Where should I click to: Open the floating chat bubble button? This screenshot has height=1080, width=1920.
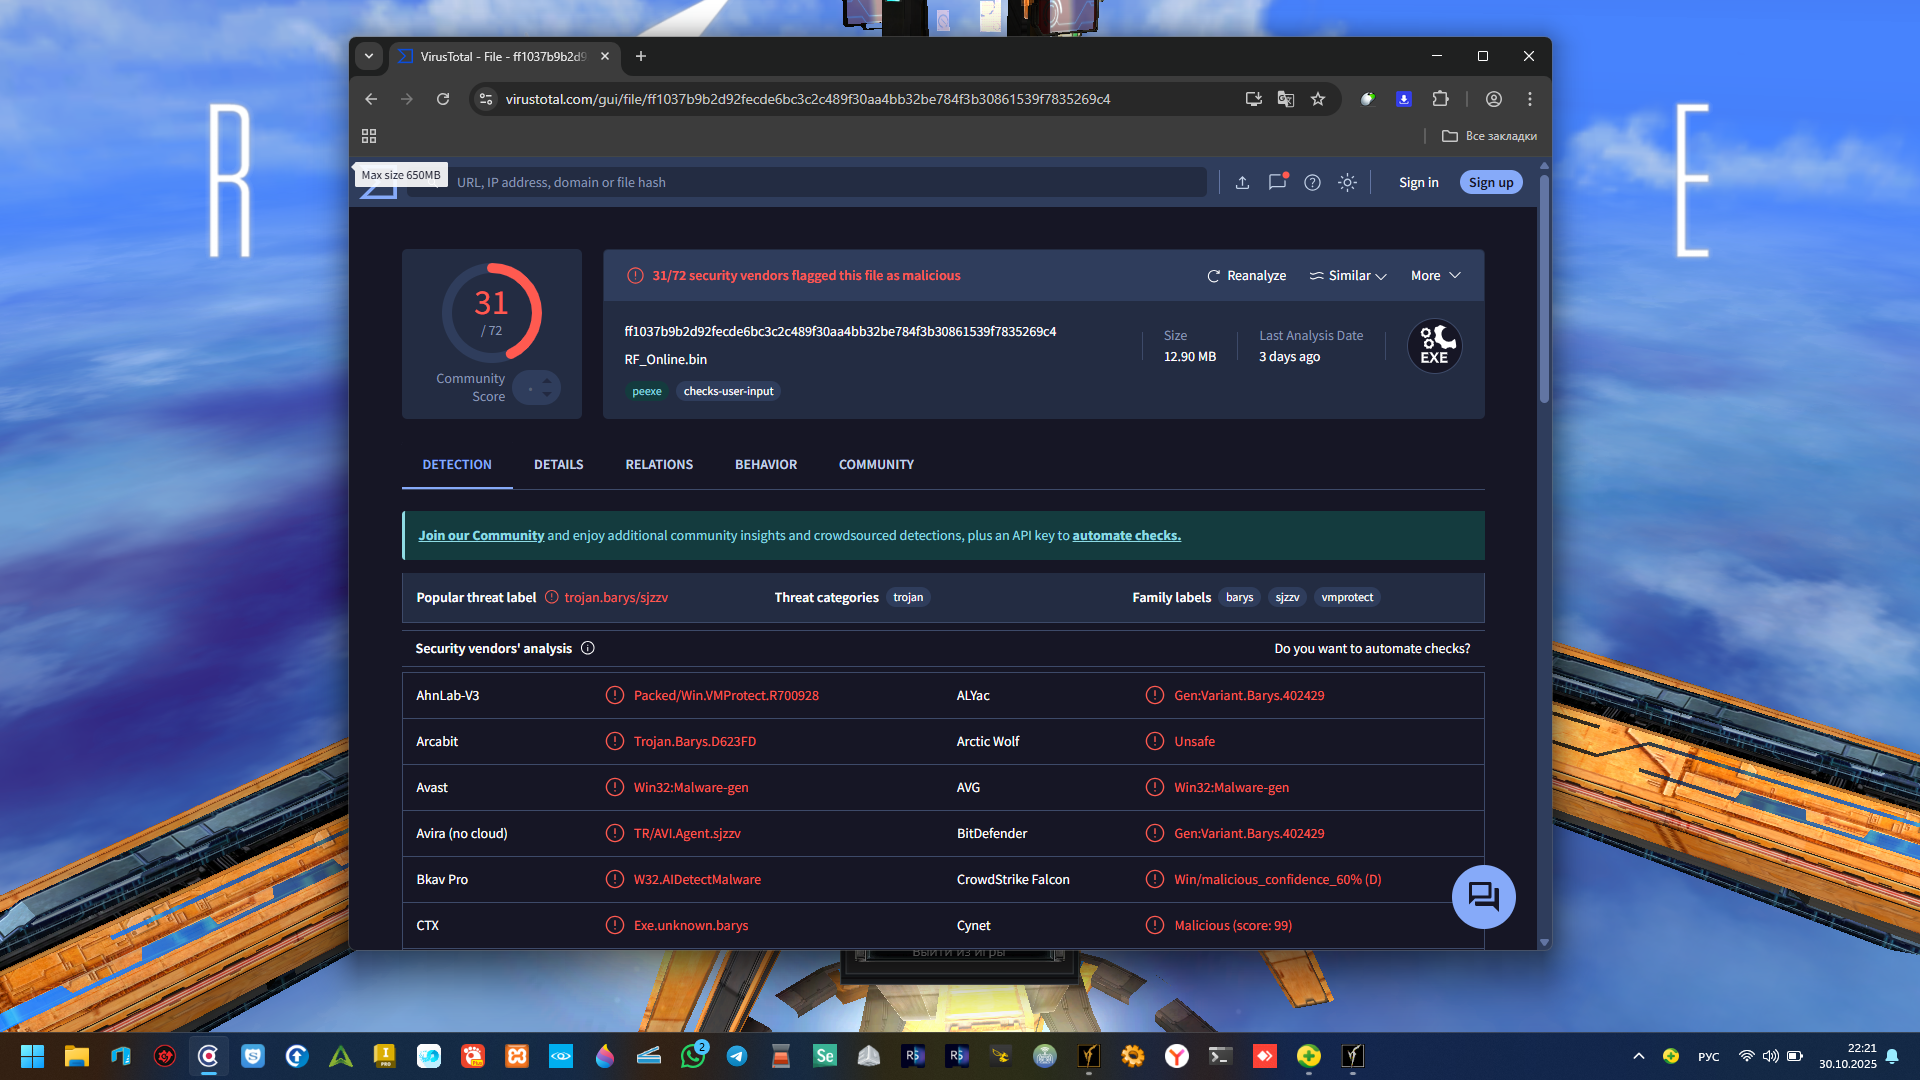(x=1483, y=896)
